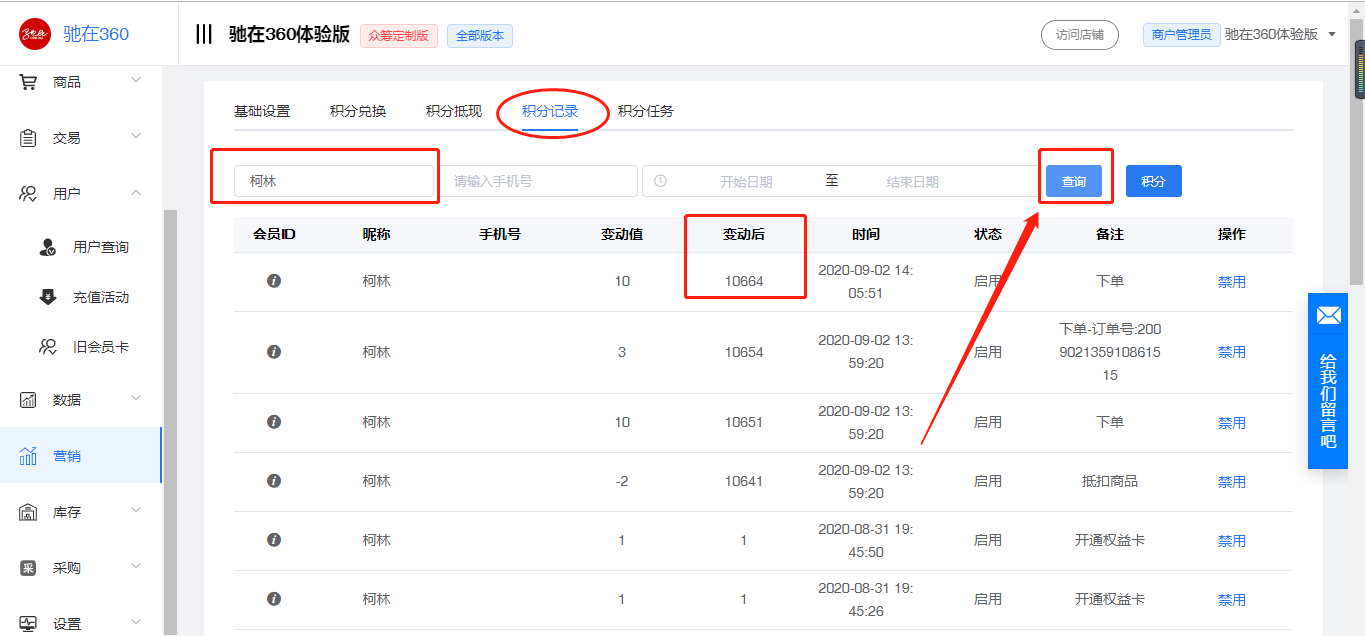Click the envelope icon on 给我们留言吧
The image size is (1365, 636).
pos(1328,316)
